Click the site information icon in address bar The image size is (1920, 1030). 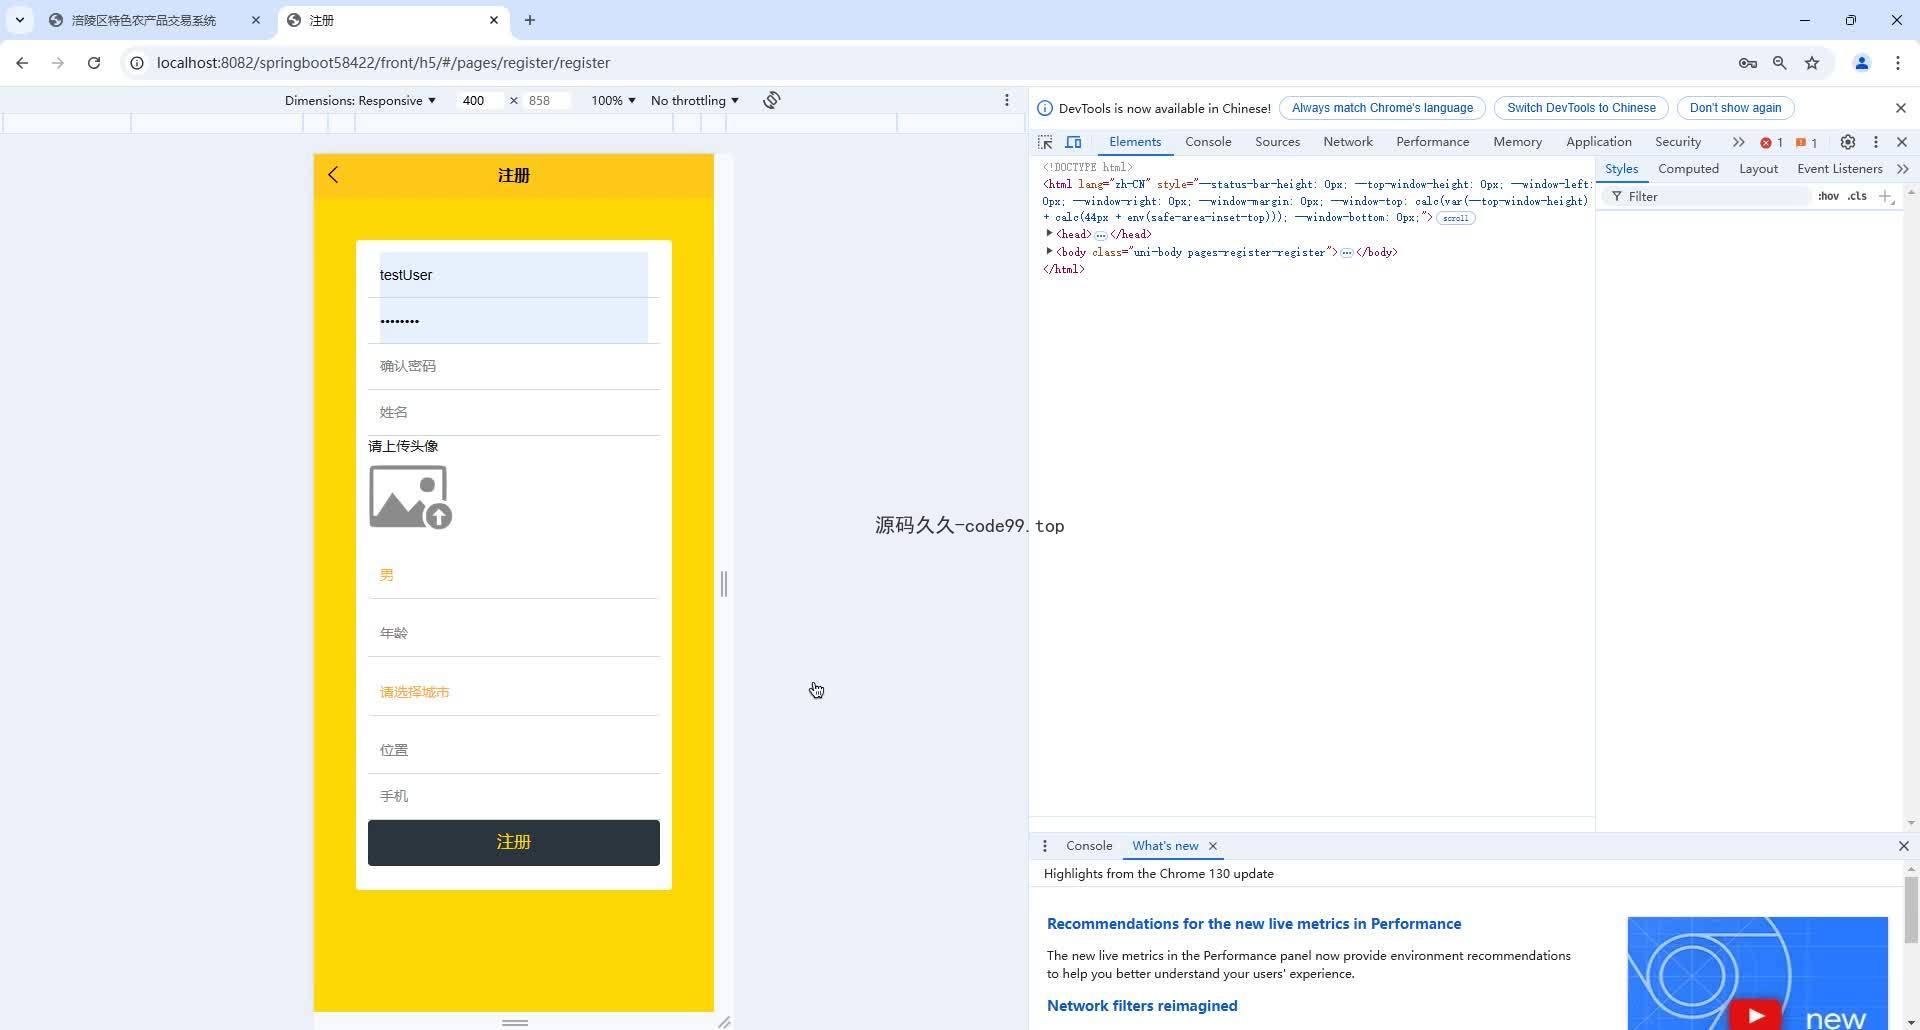pos(137,62)
